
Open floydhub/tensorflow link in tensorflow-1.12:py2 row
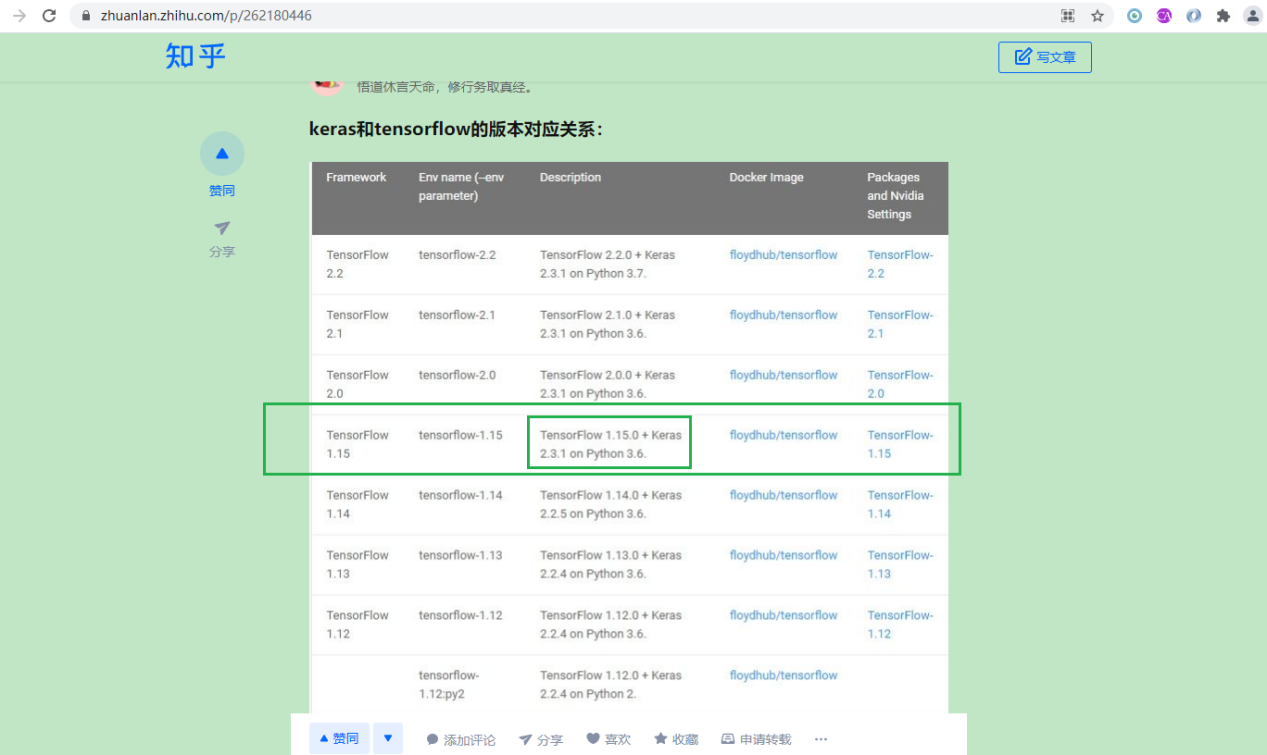pyautogui.click(x=783, y=675)
